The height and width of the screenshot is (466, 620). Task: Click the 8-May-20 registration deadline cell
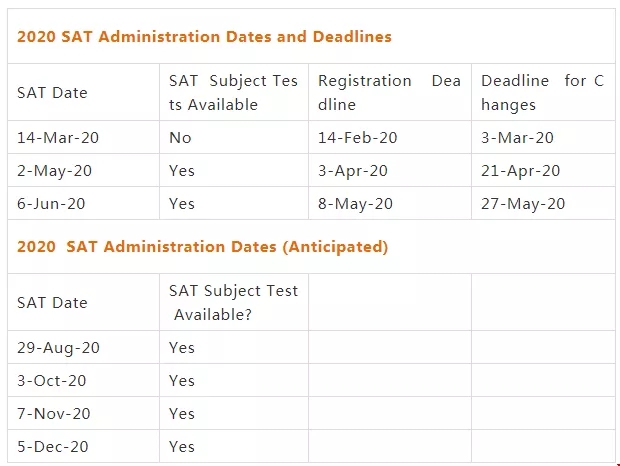point(355,204)
